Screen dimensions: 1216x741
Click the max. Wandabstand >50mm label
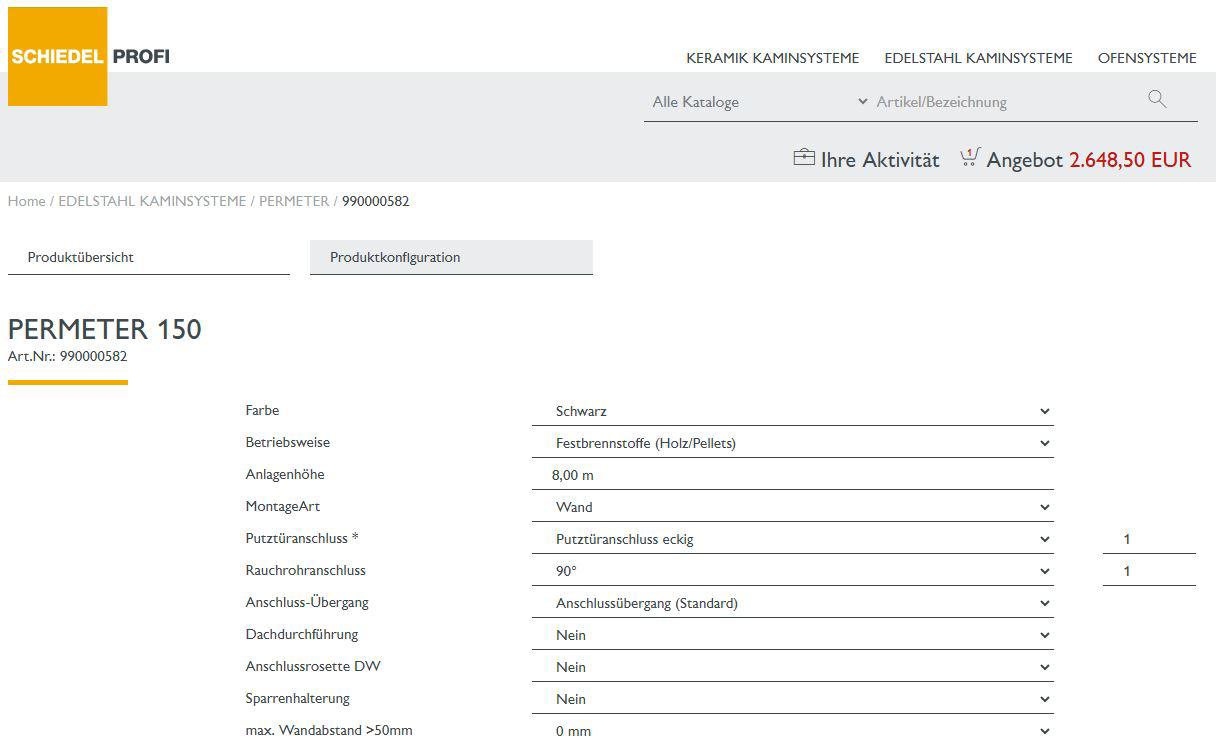pos(329,730)
